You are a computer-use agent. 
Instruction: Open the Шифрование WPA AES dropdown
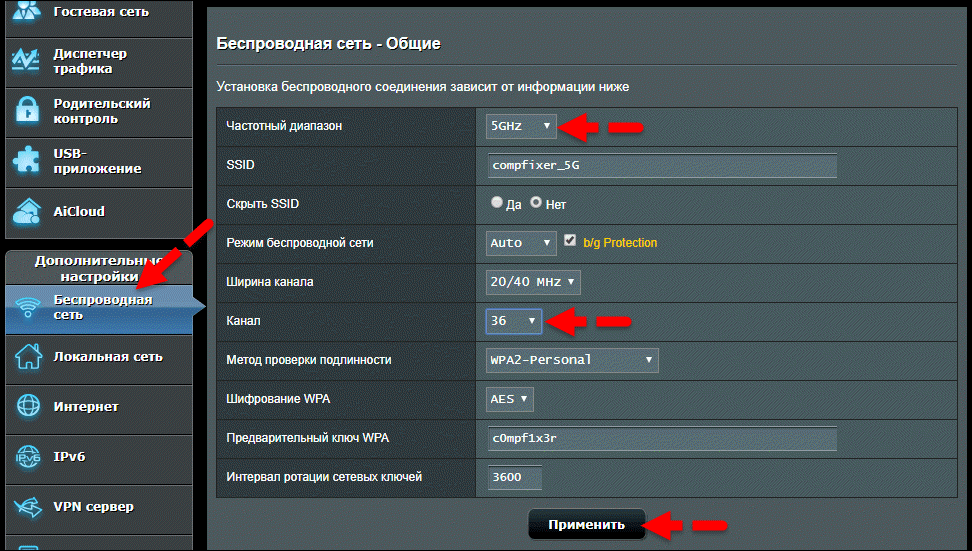click(x=510, y=399)
